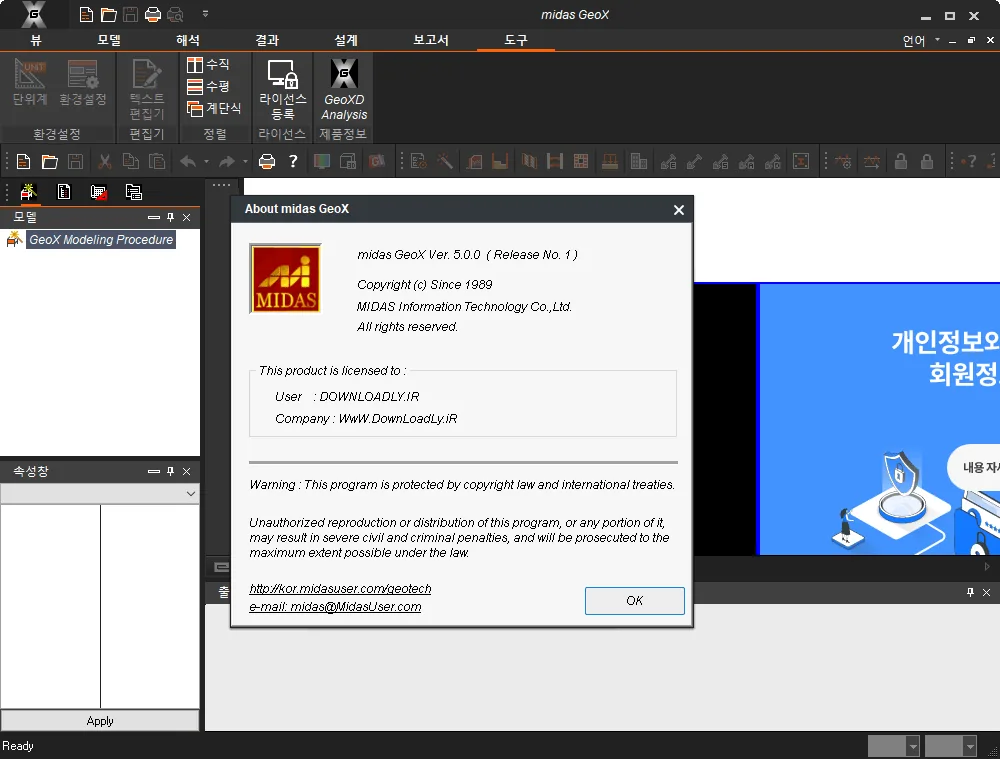Screen dimensions: 1000x759
Task: Toggle pin on the 모델 panel
Action: click(170, 217)
